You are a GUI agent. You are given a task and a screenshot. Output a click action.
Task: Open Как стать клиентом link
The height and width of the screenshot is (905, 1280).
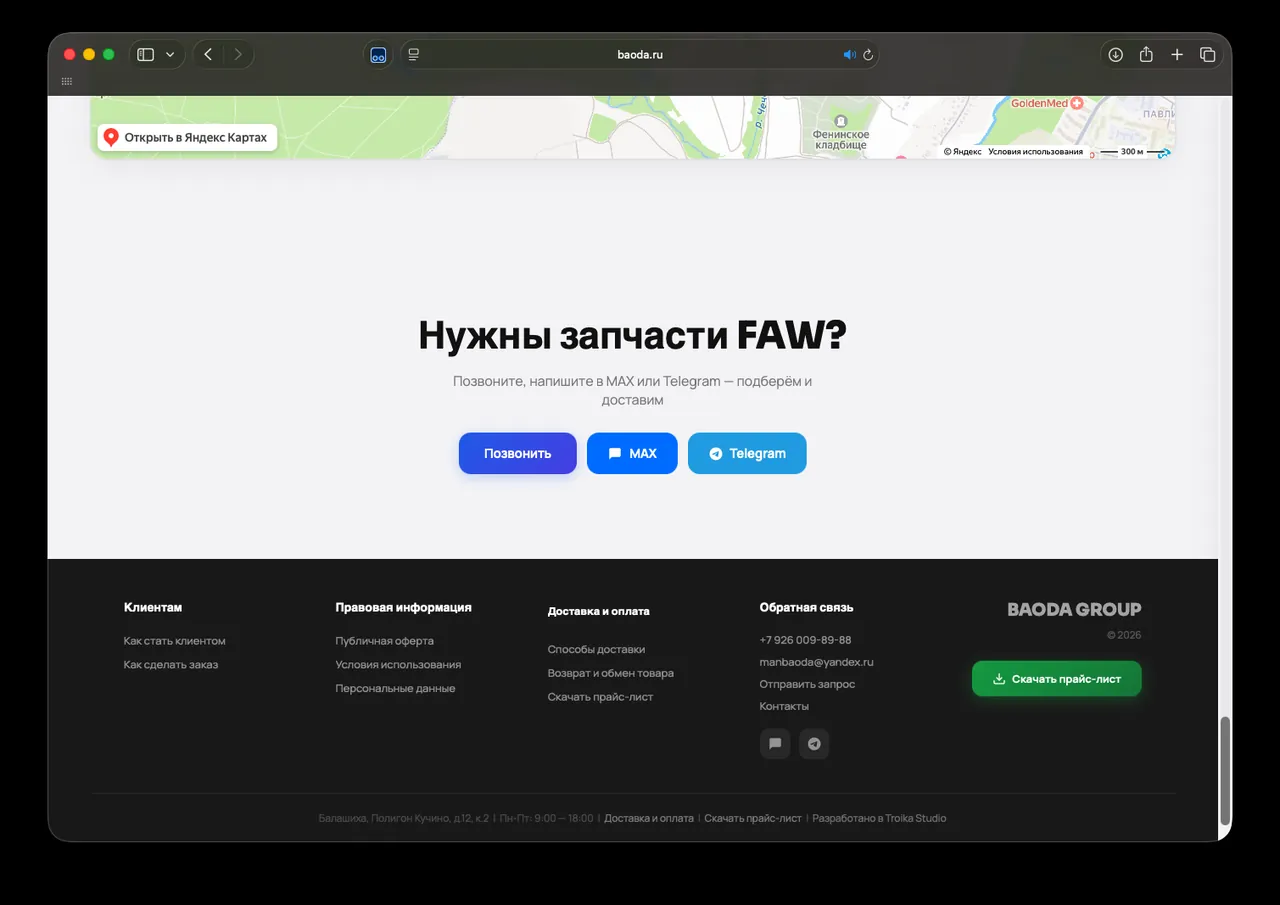pyautogui.click(x=175, y=641)
